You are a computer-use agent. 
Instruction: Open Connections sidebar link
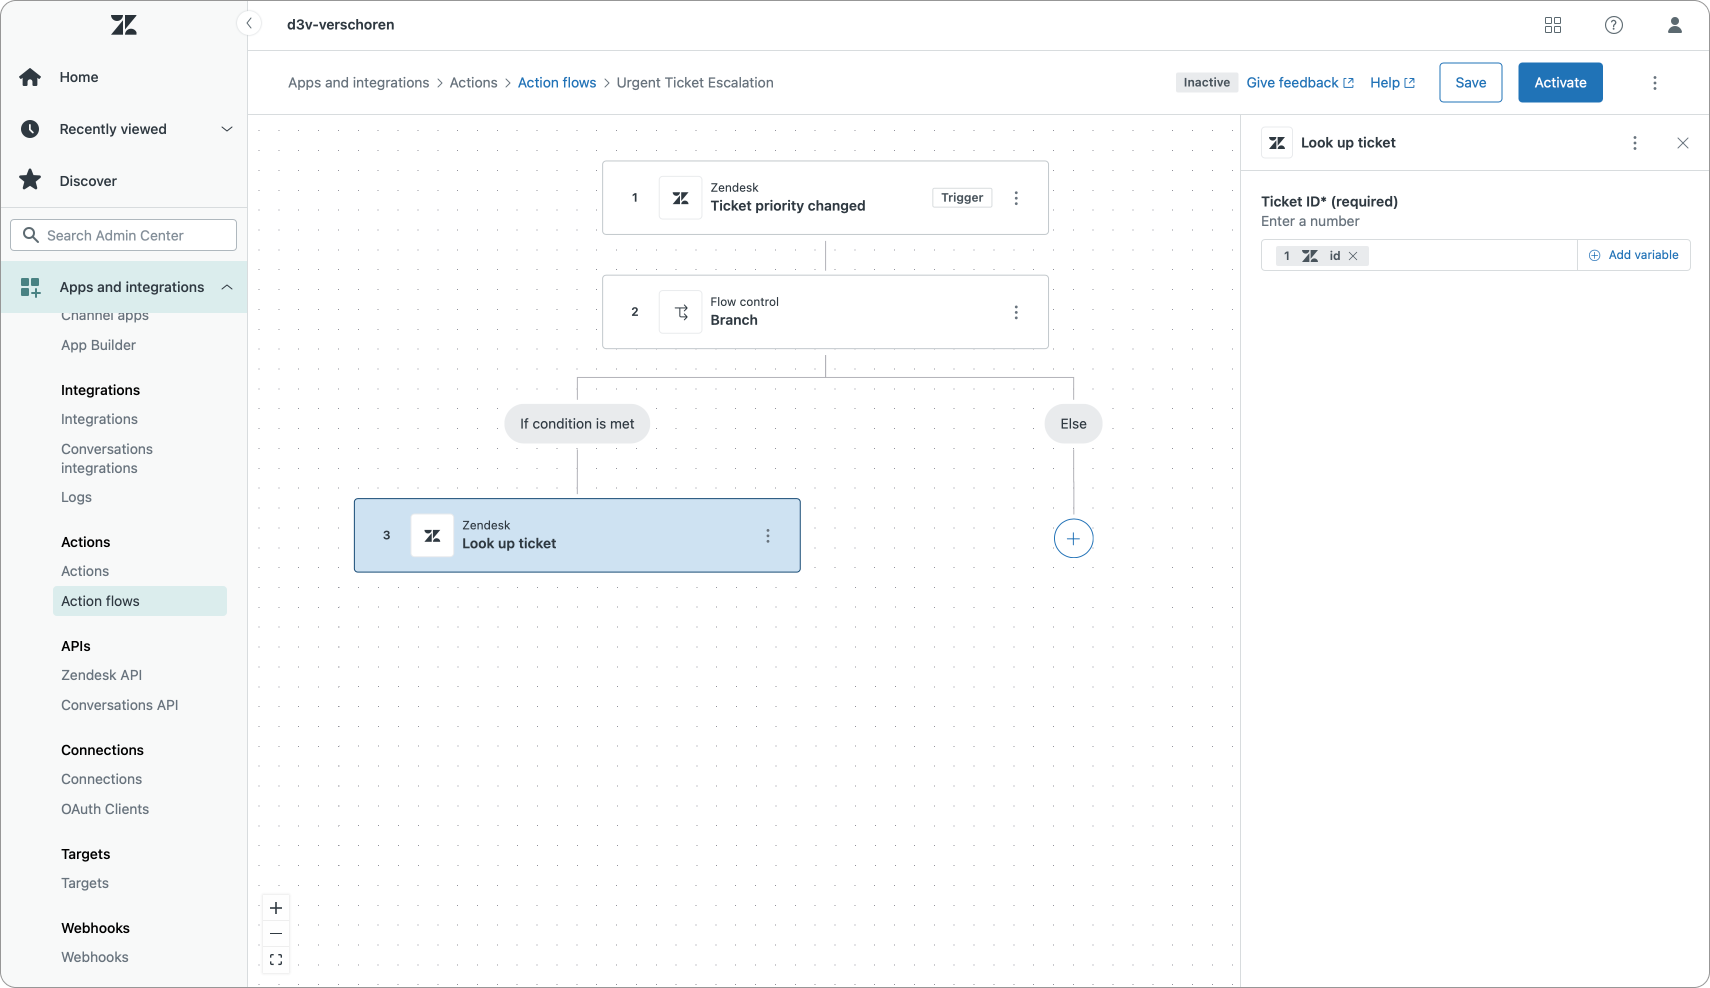click(102, 779)
